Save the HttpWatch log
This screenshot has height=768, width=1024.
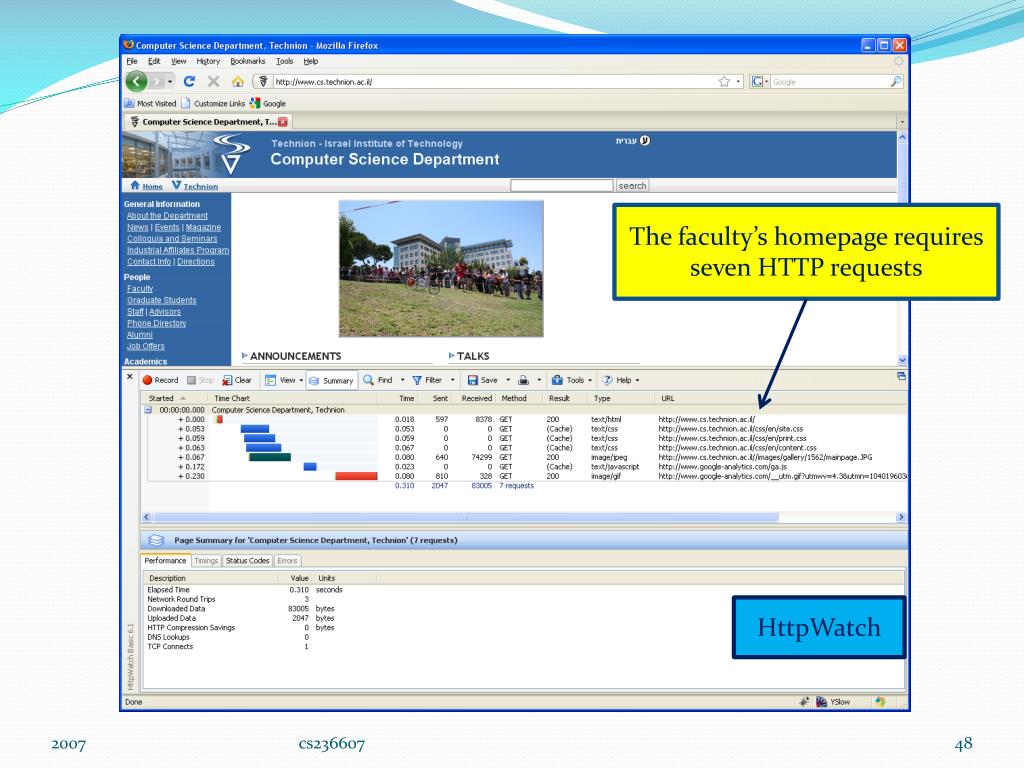click(x=483, y=380)
